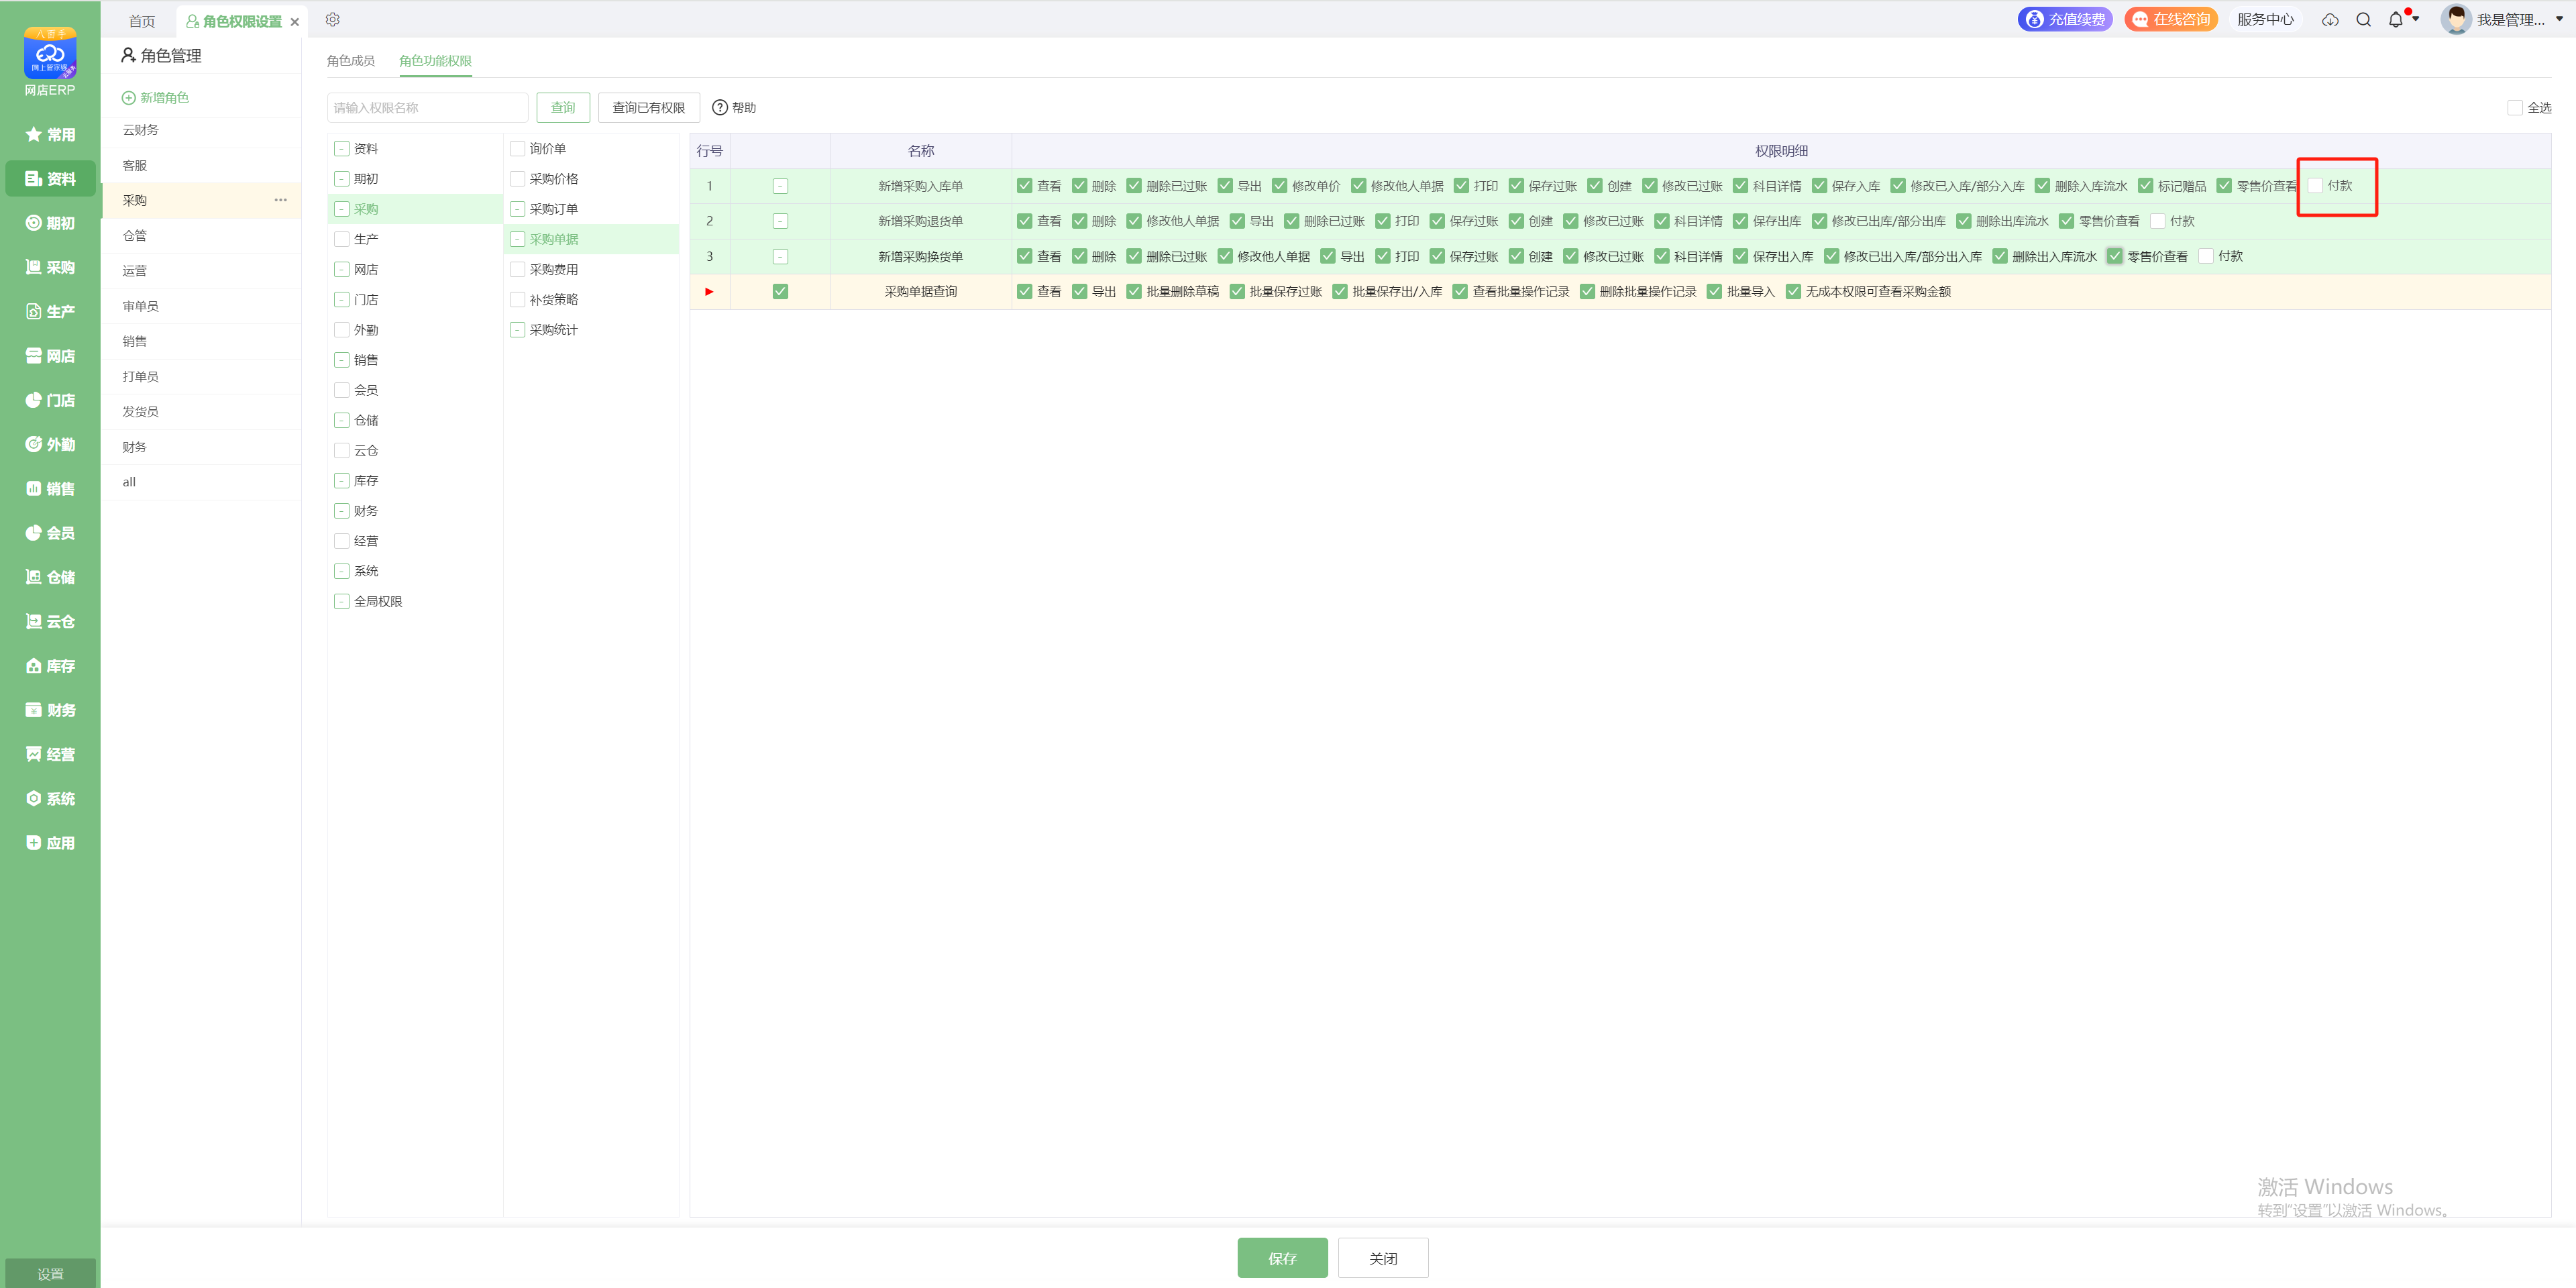The image size is (2576, 1288).
Task: Open the 服务中心 link
Action: pos(2265,19)
